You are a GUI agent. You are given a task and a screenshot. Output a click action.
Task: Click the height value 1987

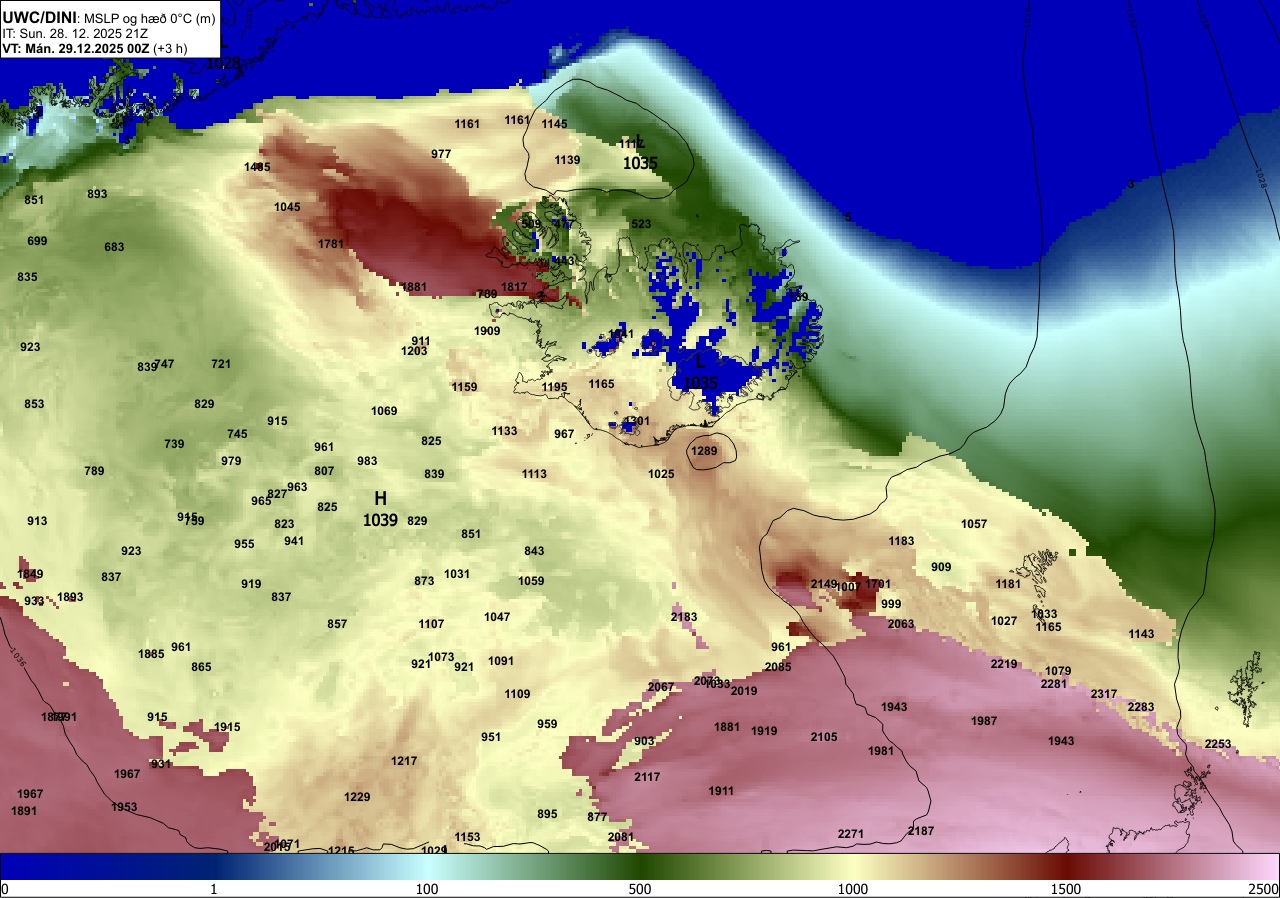(984, 721)
